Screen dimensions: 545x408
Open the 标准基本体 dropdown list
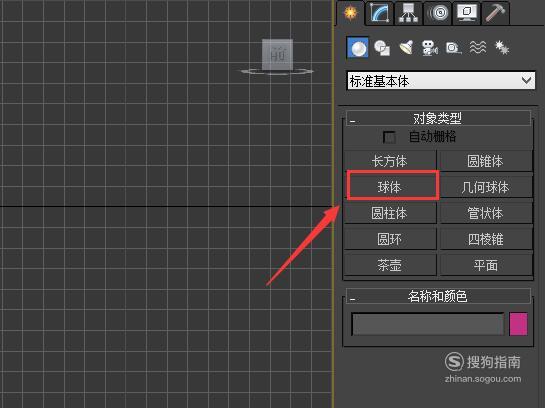[441, 81]
